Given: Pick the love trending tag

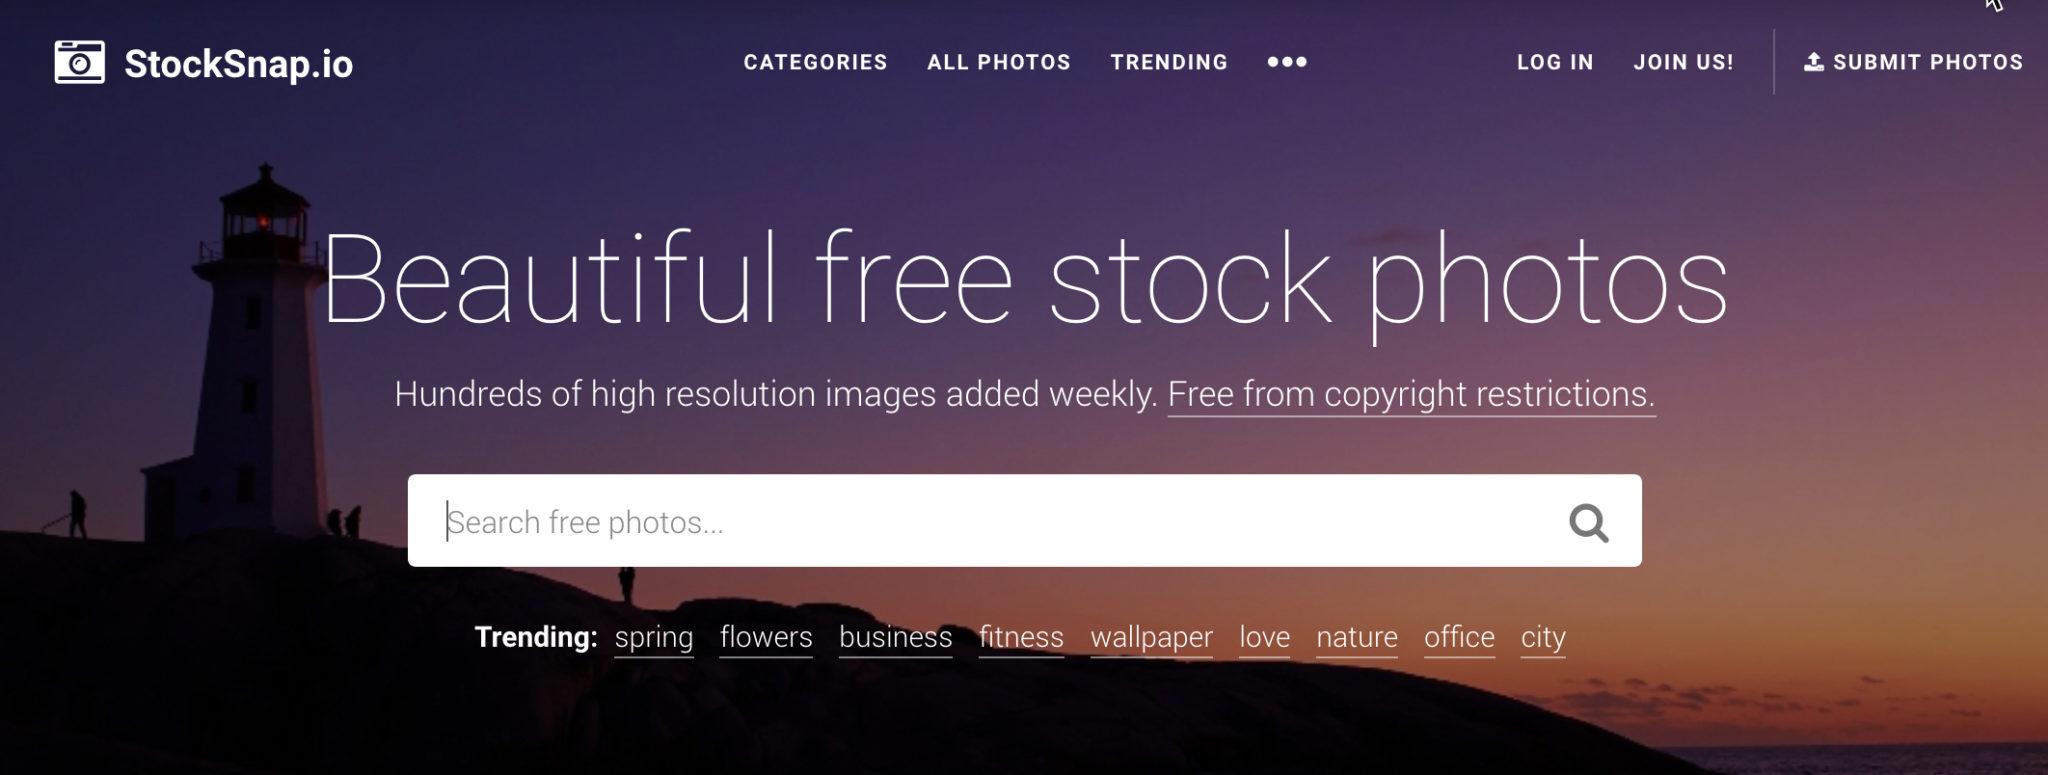Looking at the screenshot, I should (x=1264, y=638).
